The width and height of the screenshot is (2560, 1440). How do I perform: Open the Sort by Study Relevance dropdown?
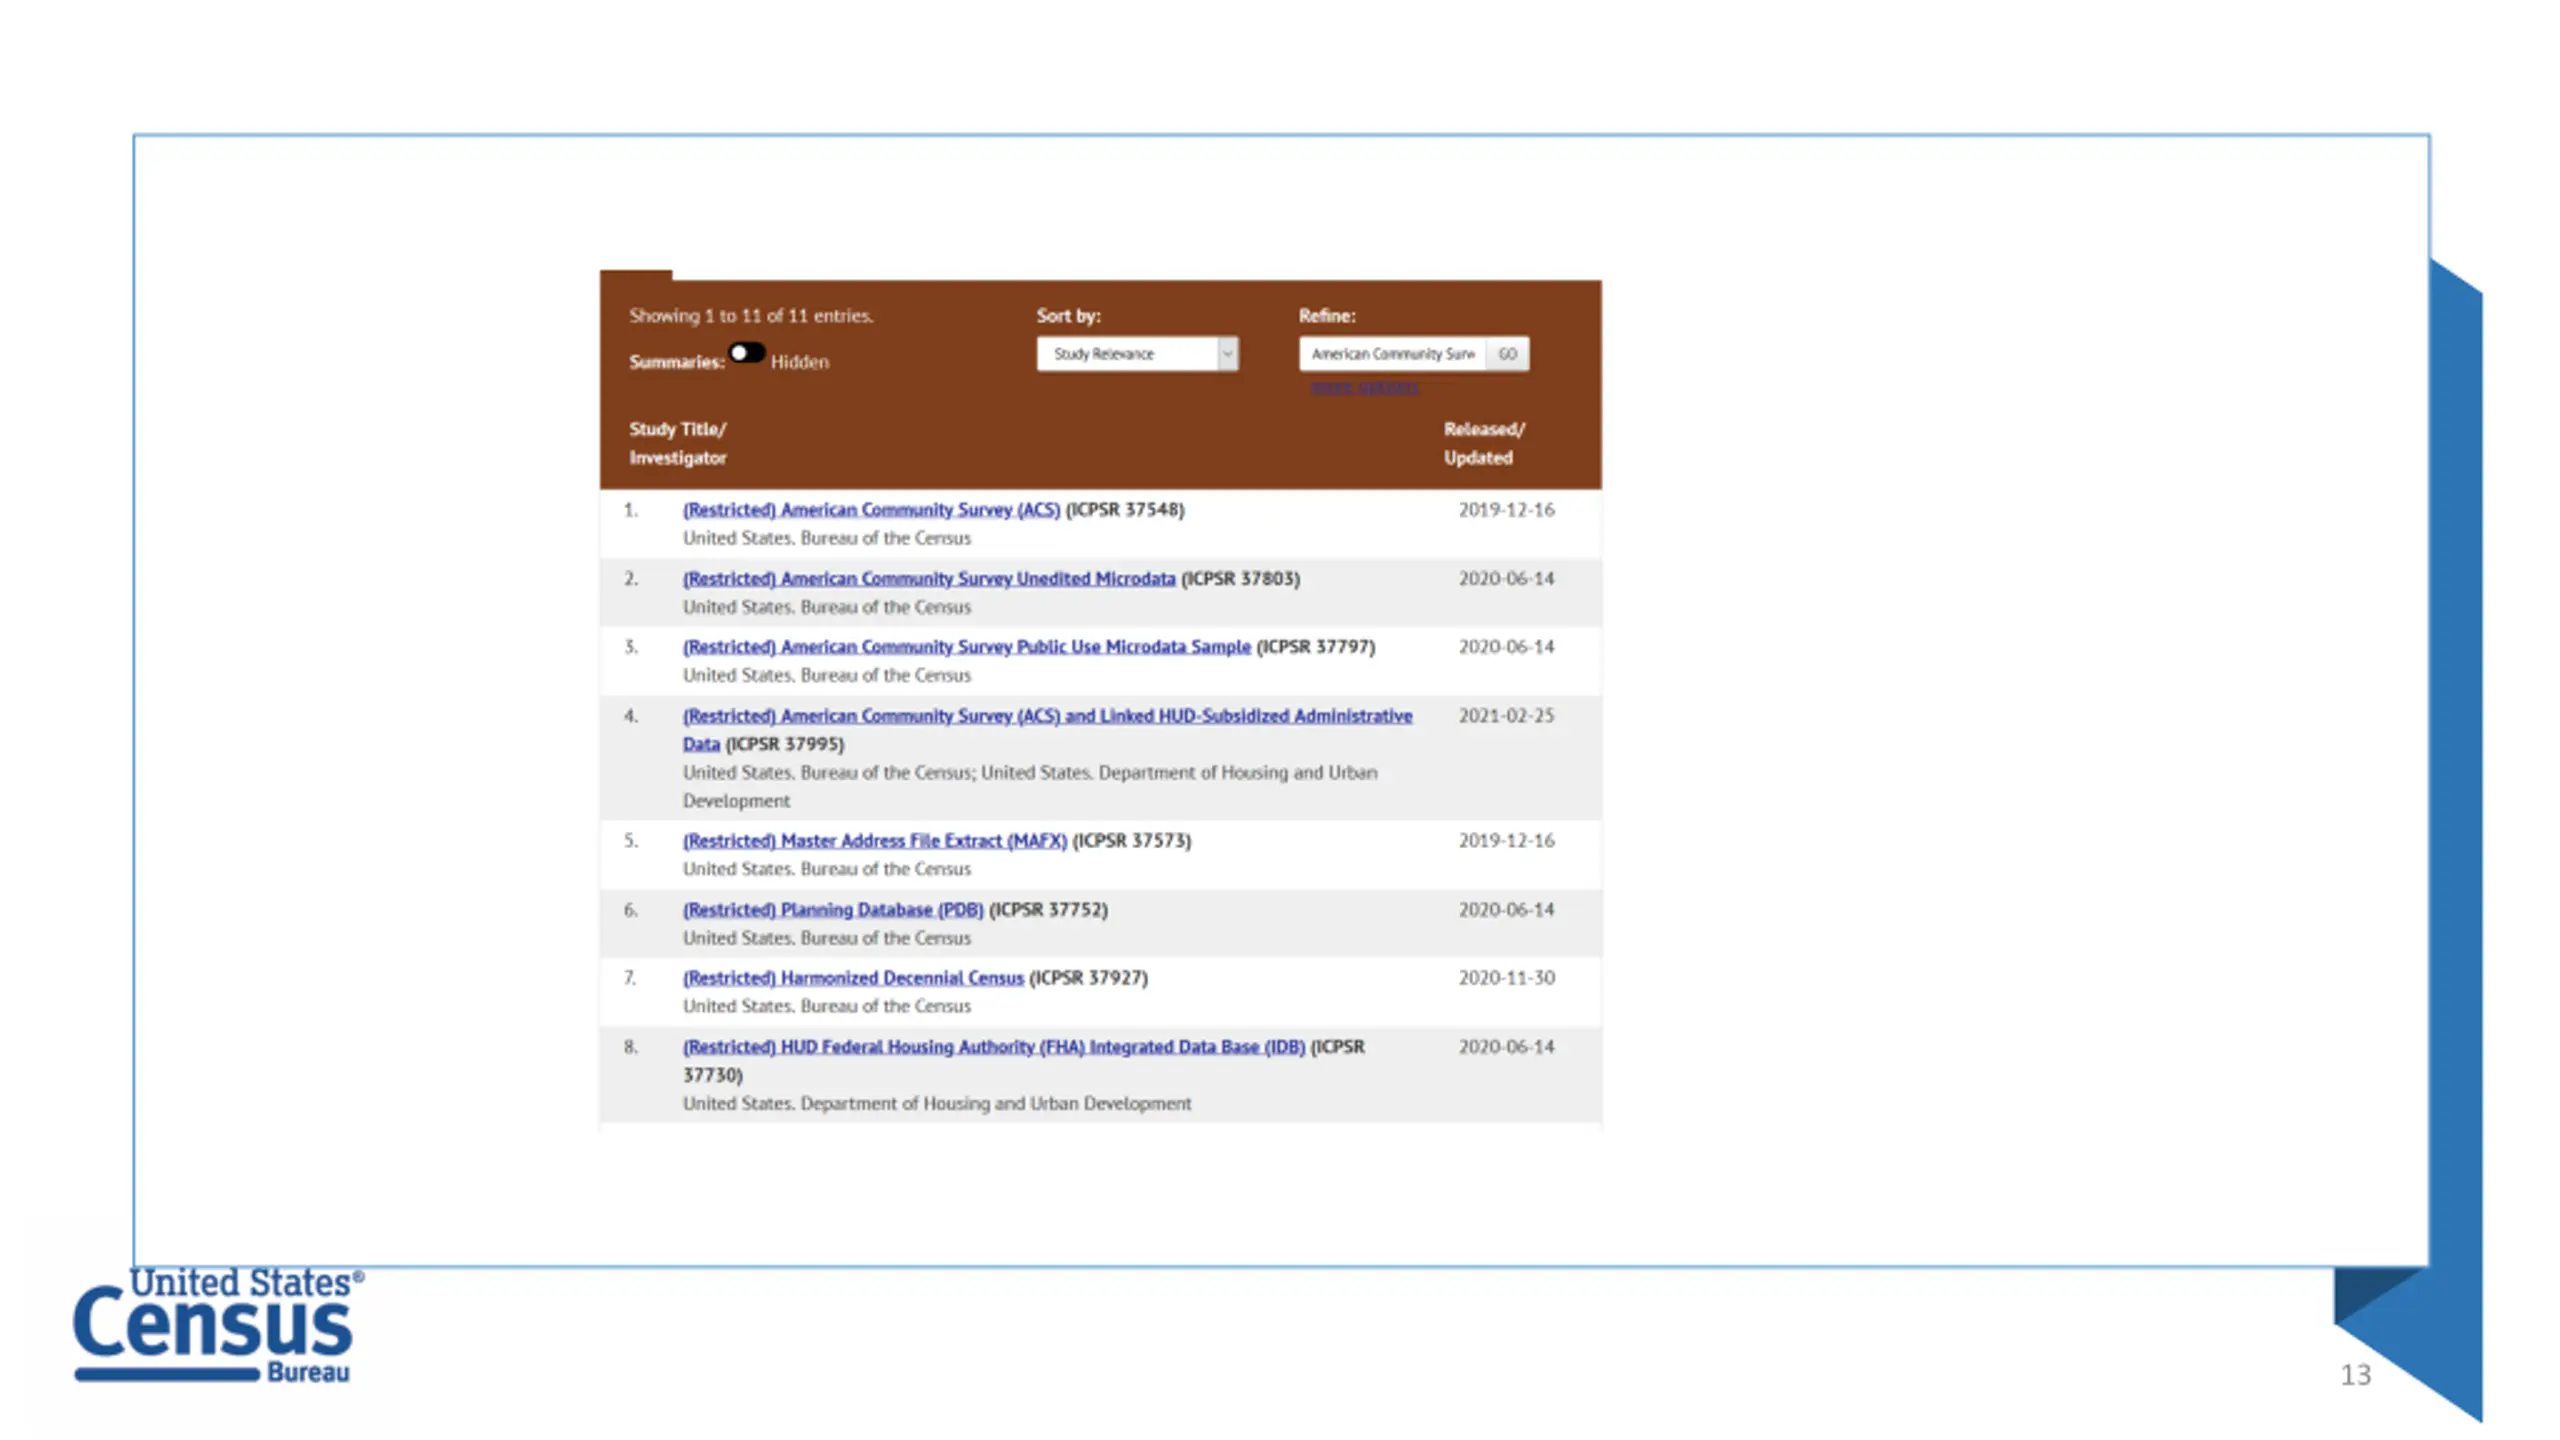1137,354
